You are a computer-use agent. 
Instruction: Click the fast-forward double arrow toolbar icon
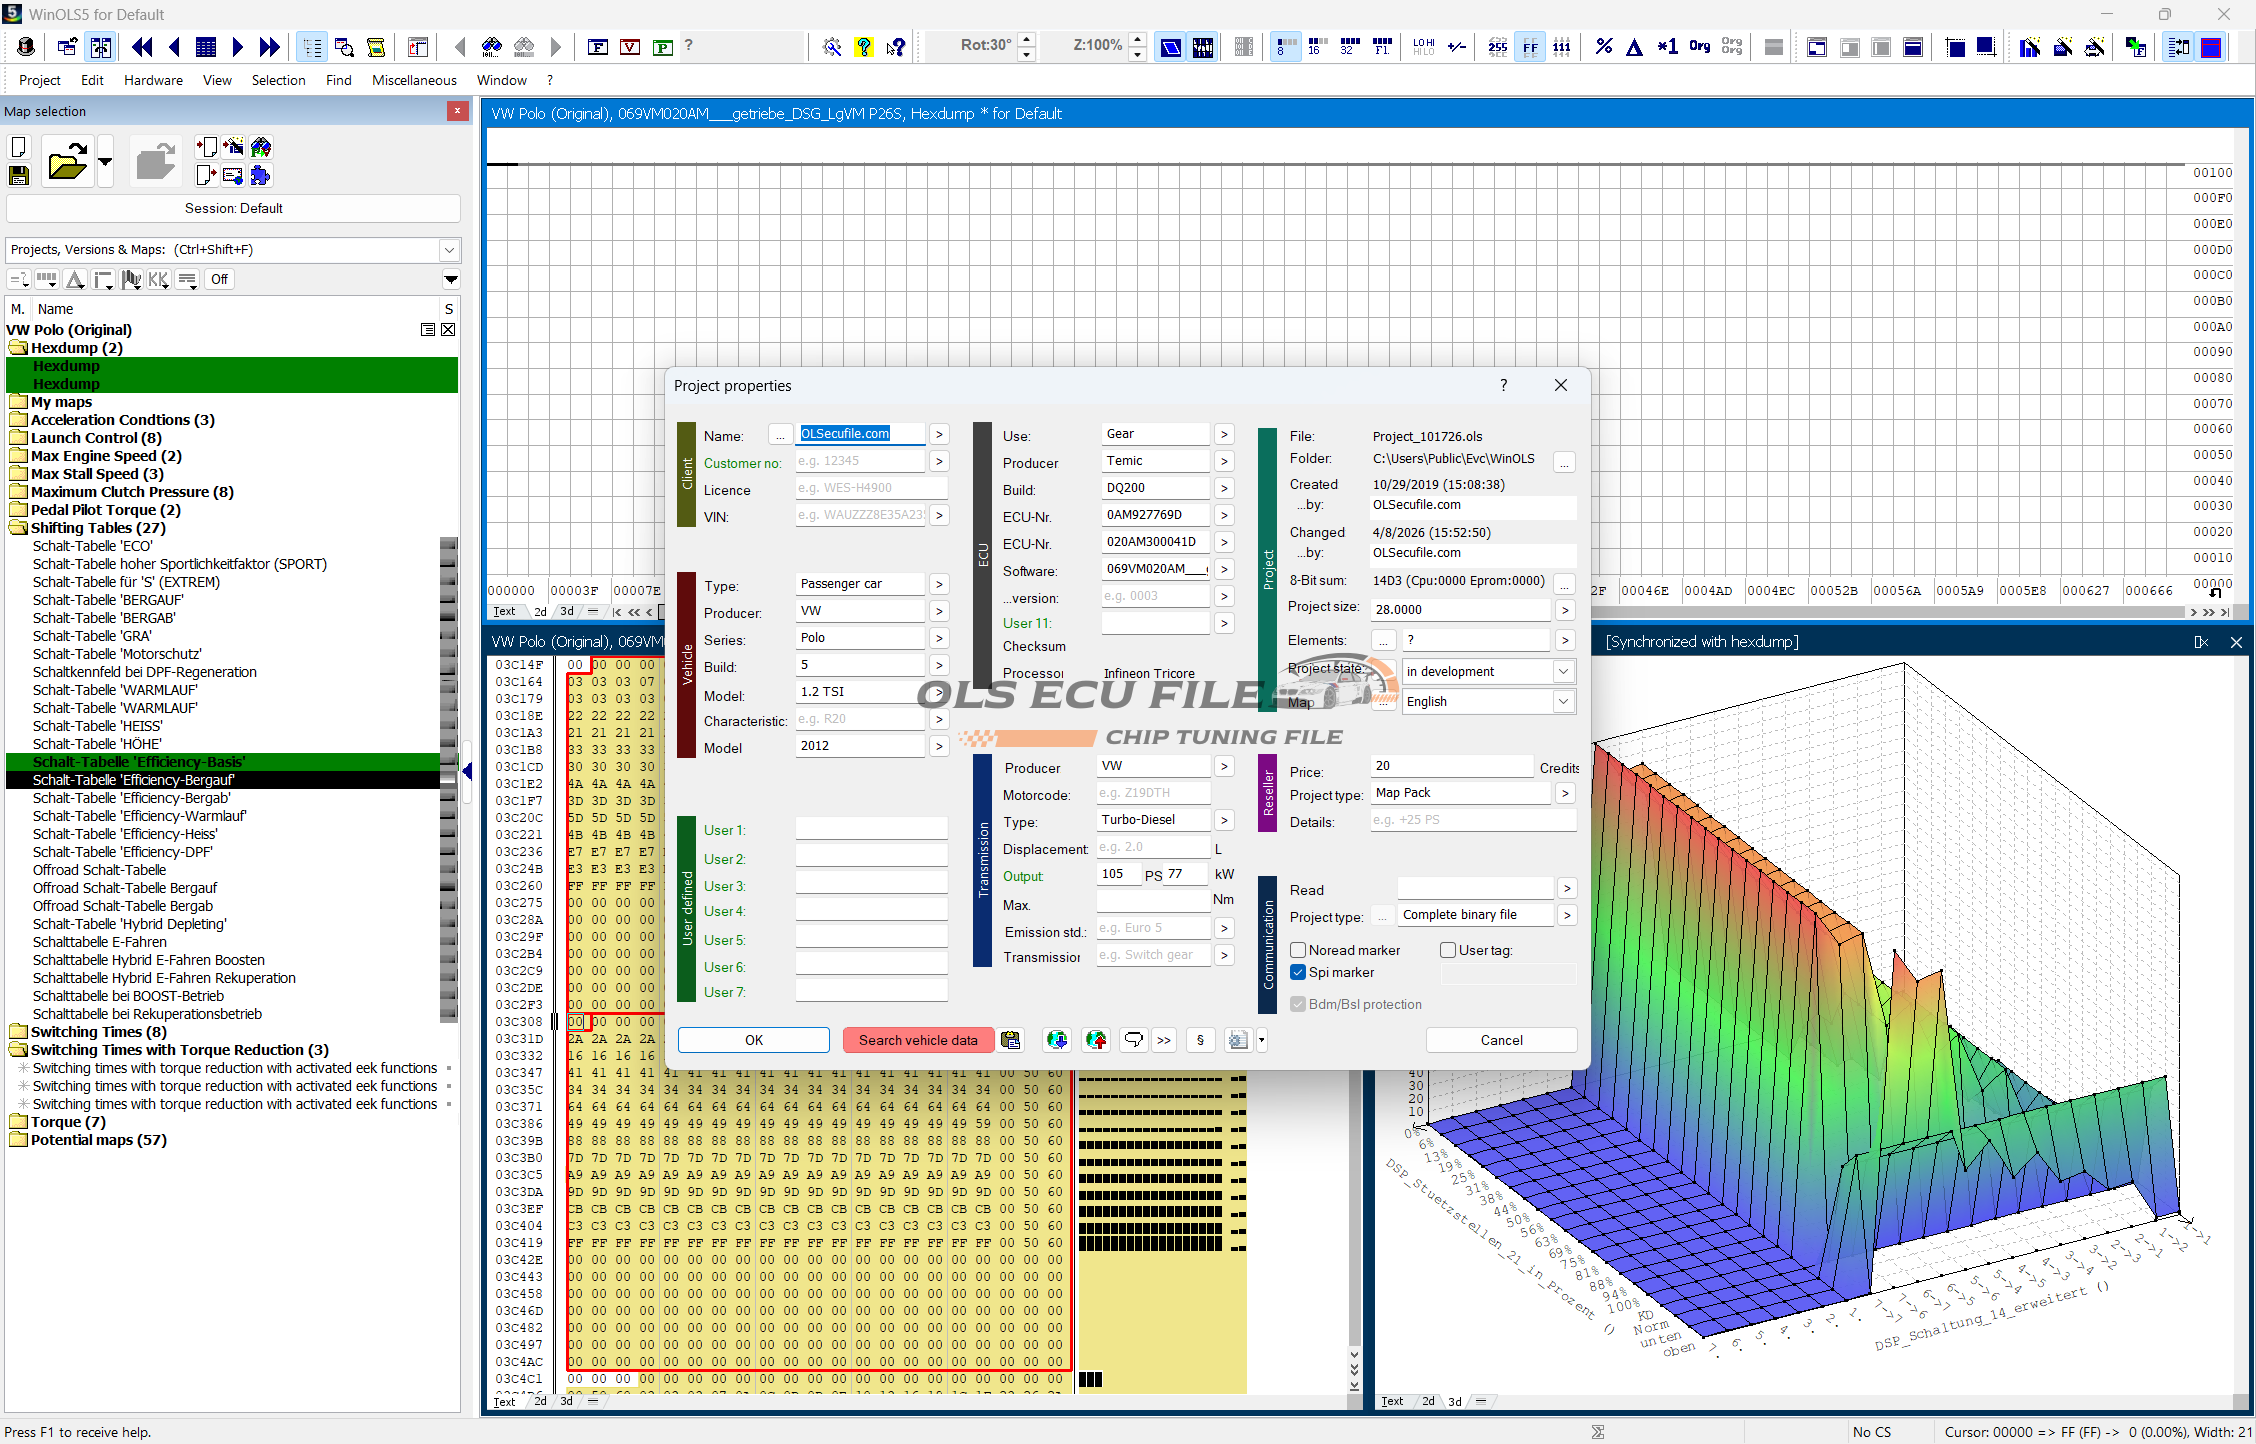click(x=269, y=46)
